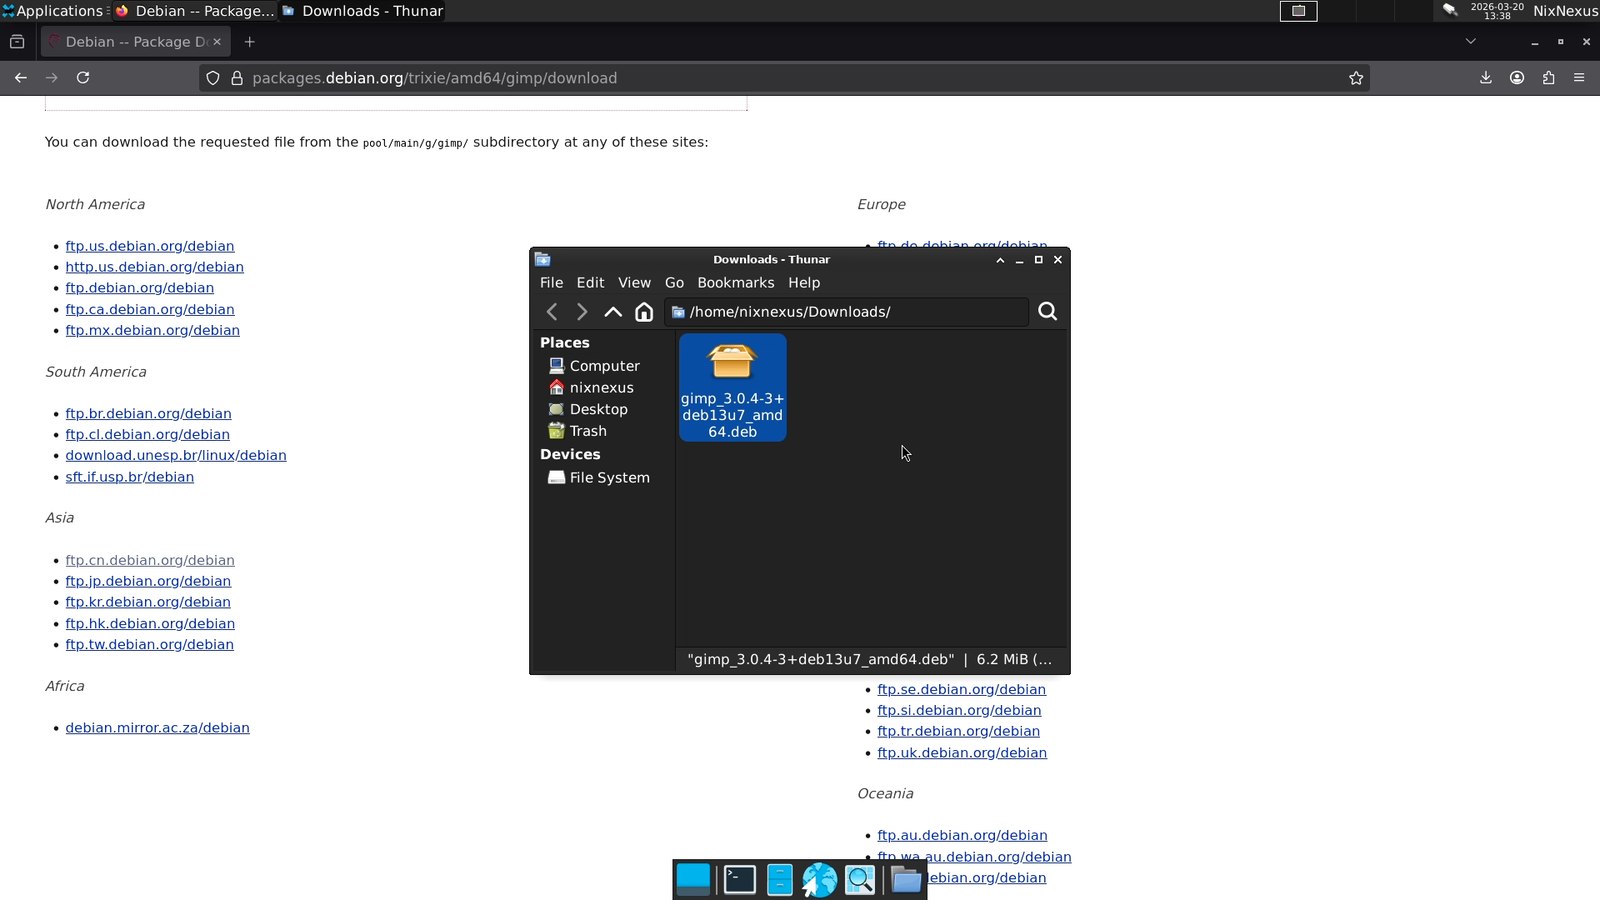This screenshot has width=1600, height=900.
Task: Click the Firefox URL address bar
Action: (x=784, y=78)
